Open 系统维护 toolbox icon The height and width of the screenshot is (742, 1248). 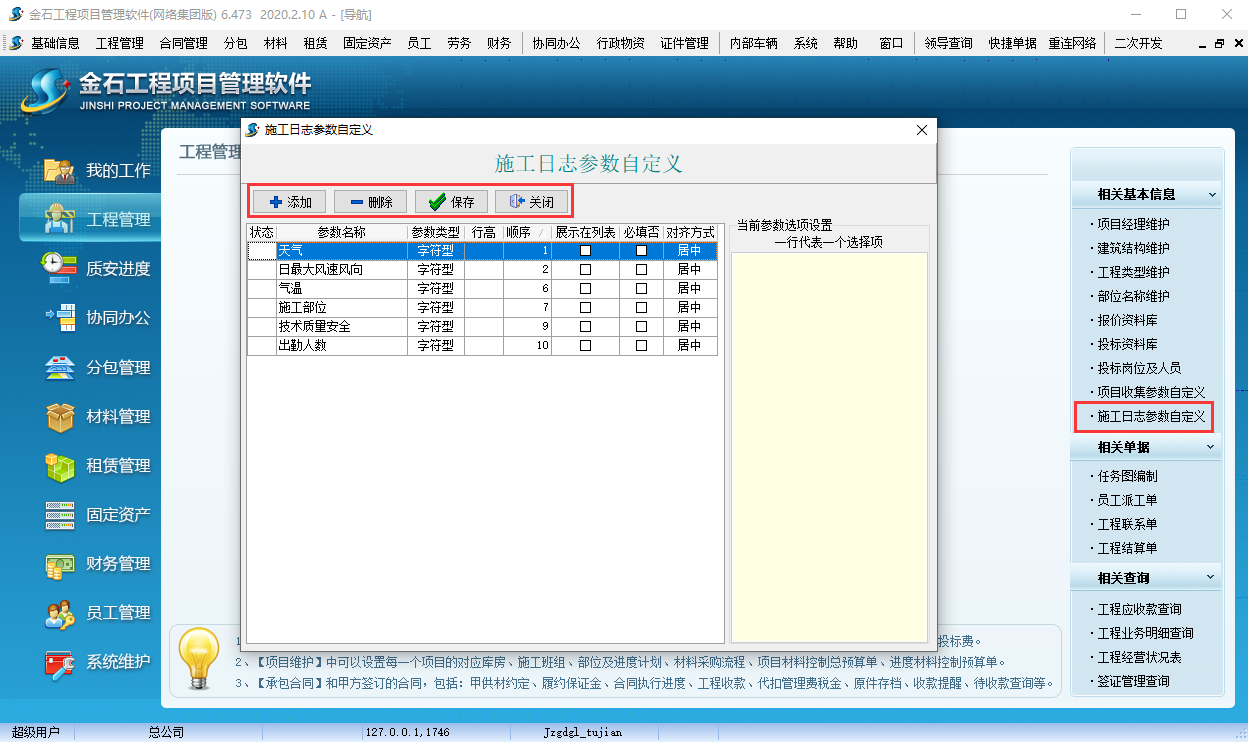[60, 662]
